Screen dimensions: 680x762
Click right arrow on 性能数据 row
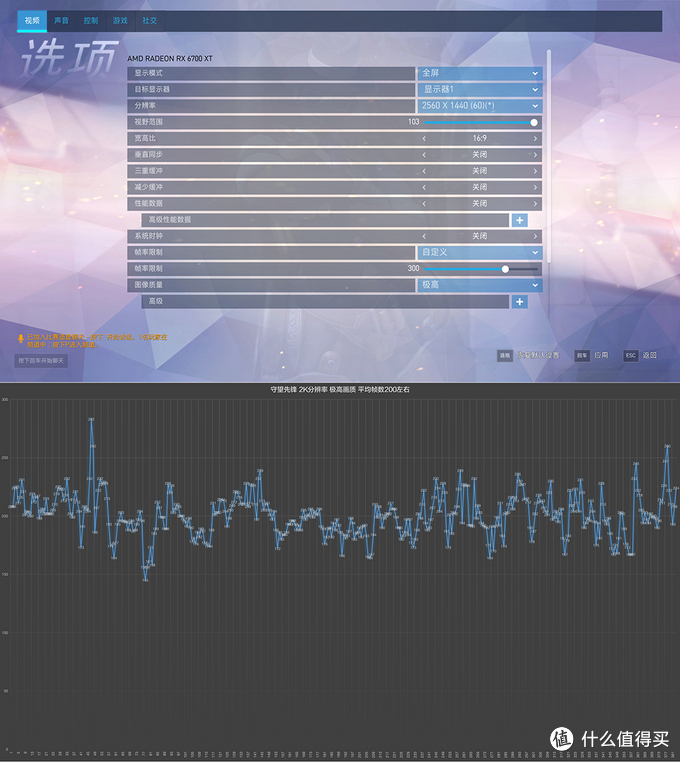point(535,204)
